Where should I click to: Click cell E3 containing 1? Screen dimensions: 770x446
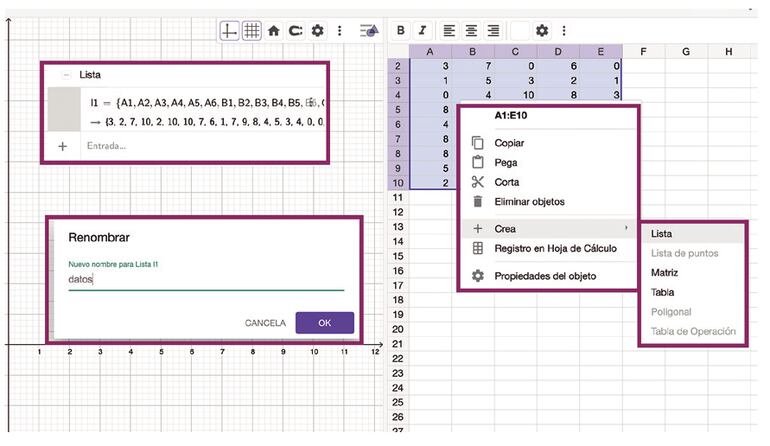[601, 81]
